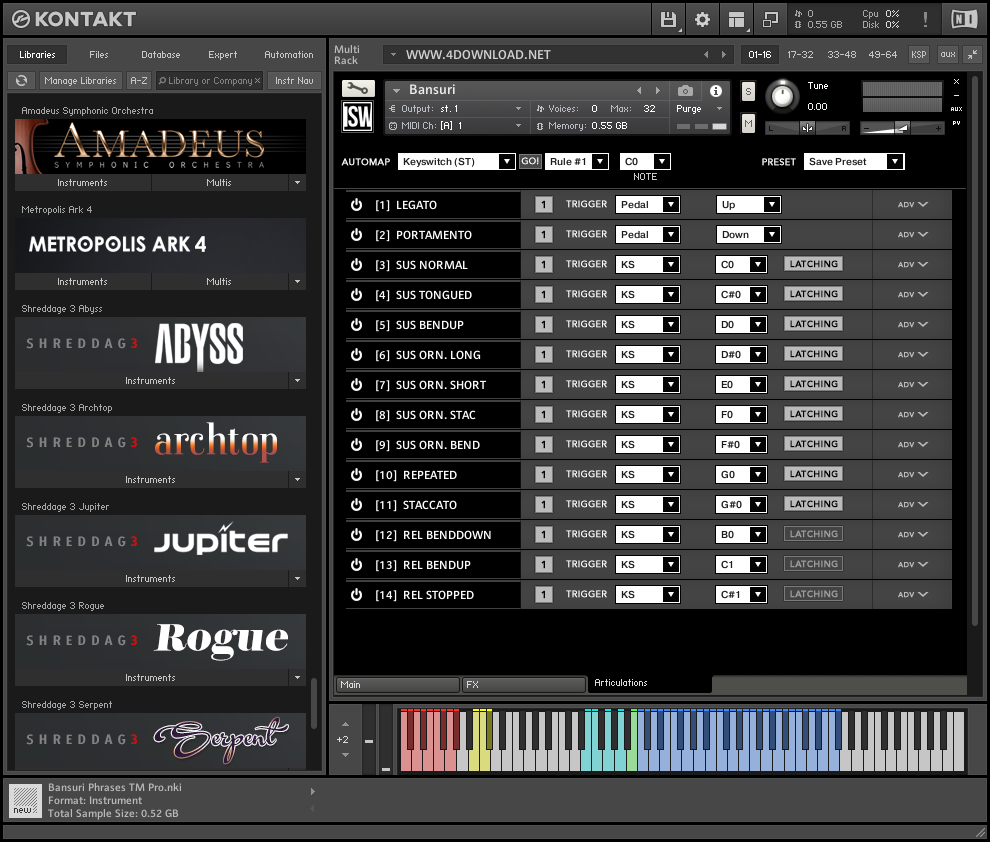Open the instrument info icon
The height and width of the screenshot is (842, 990).
(715, 91)
